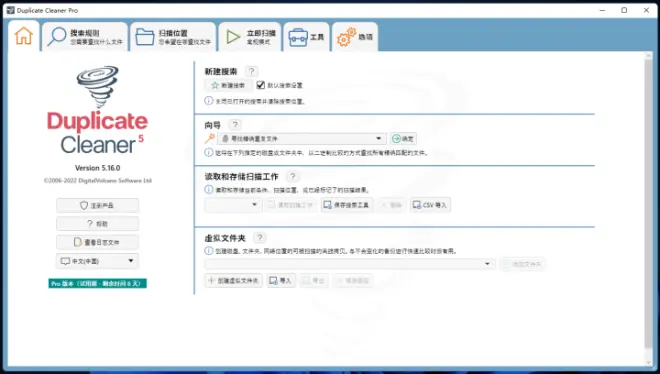Open the 立即扫描 tab
The image size is (660, 374).
[x=250, y=37]
